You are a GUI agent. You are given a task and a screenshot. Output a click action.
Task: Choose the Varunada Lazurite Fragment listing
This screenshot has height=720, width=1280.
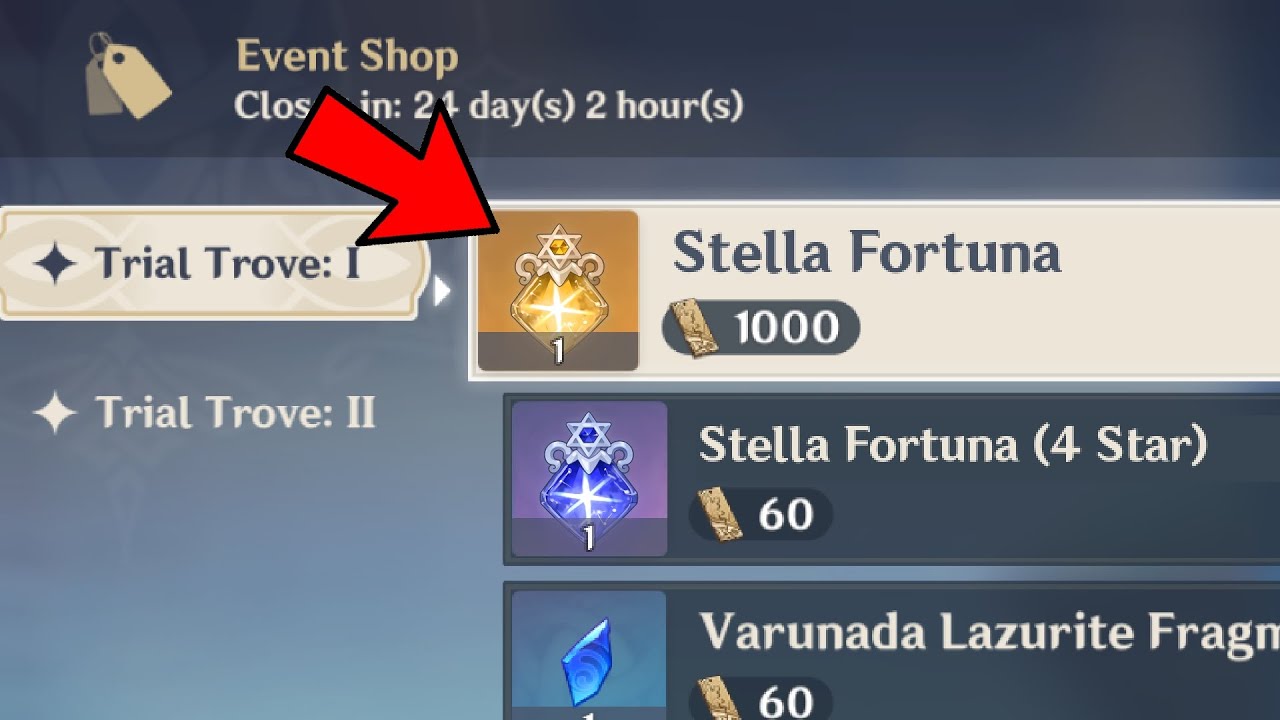click(892, 652)
